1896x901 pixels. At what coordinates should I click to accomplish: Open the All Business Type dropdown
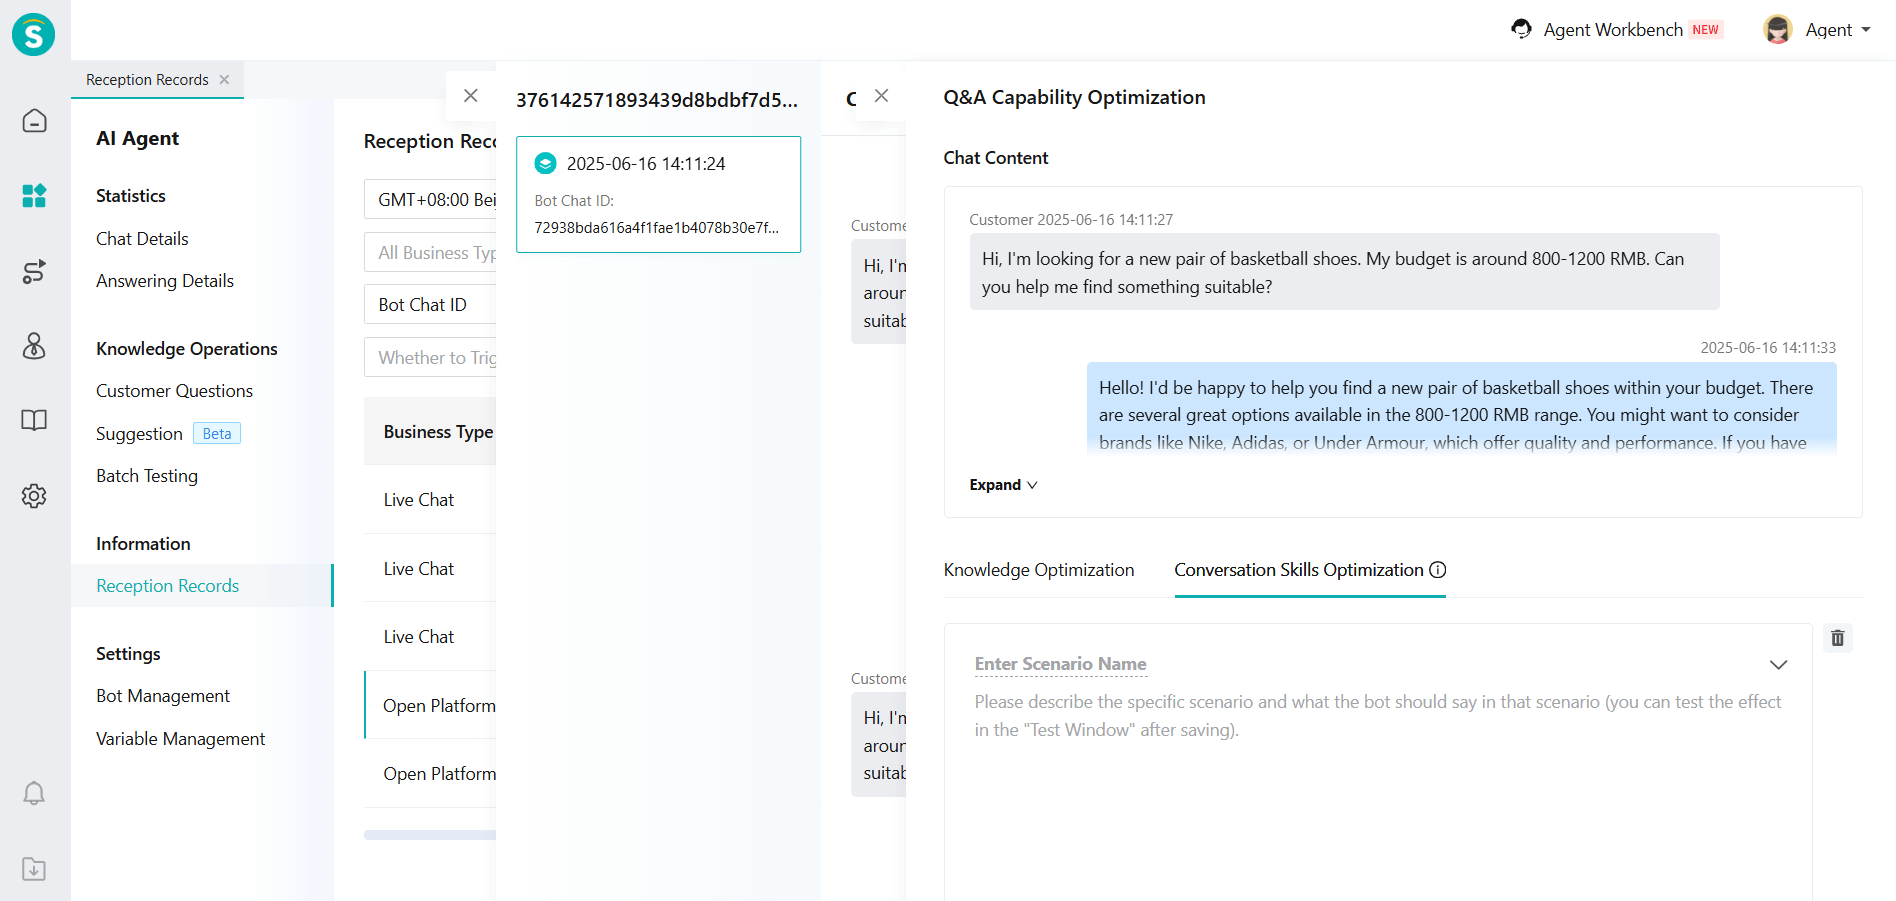click(430, 252)
